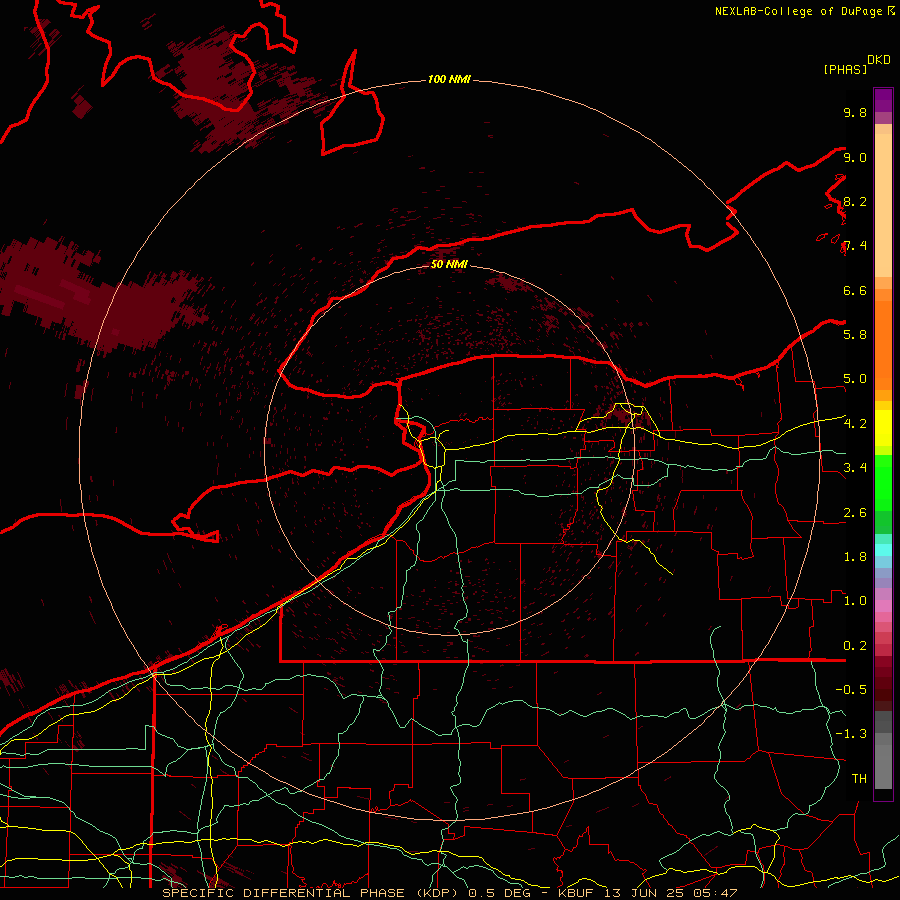Screen dimensions: 900x900
Task: Click the KBUF station identifier in the caption
Action: tap(576, 893)
